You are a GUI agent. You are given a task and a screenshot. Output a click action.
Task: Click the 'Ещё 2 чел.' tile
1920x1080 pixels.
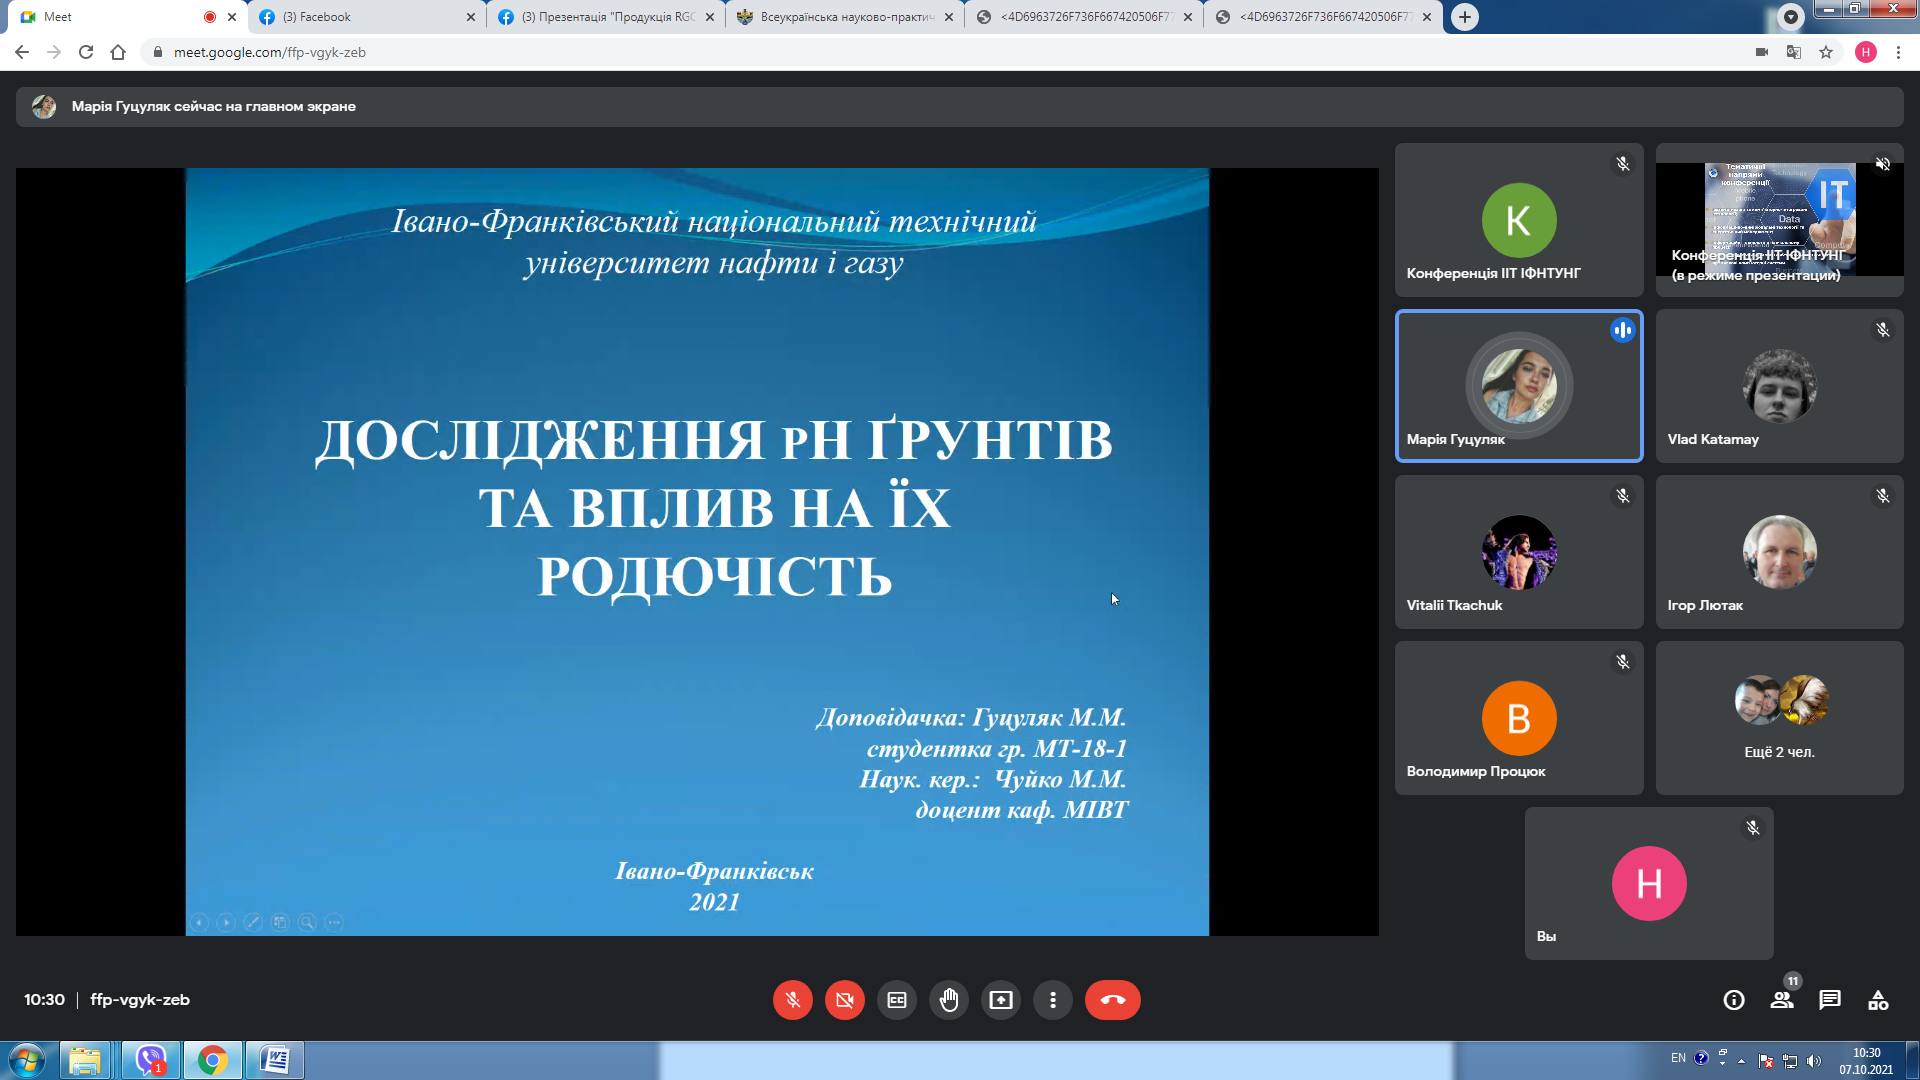click(1778, 718)
